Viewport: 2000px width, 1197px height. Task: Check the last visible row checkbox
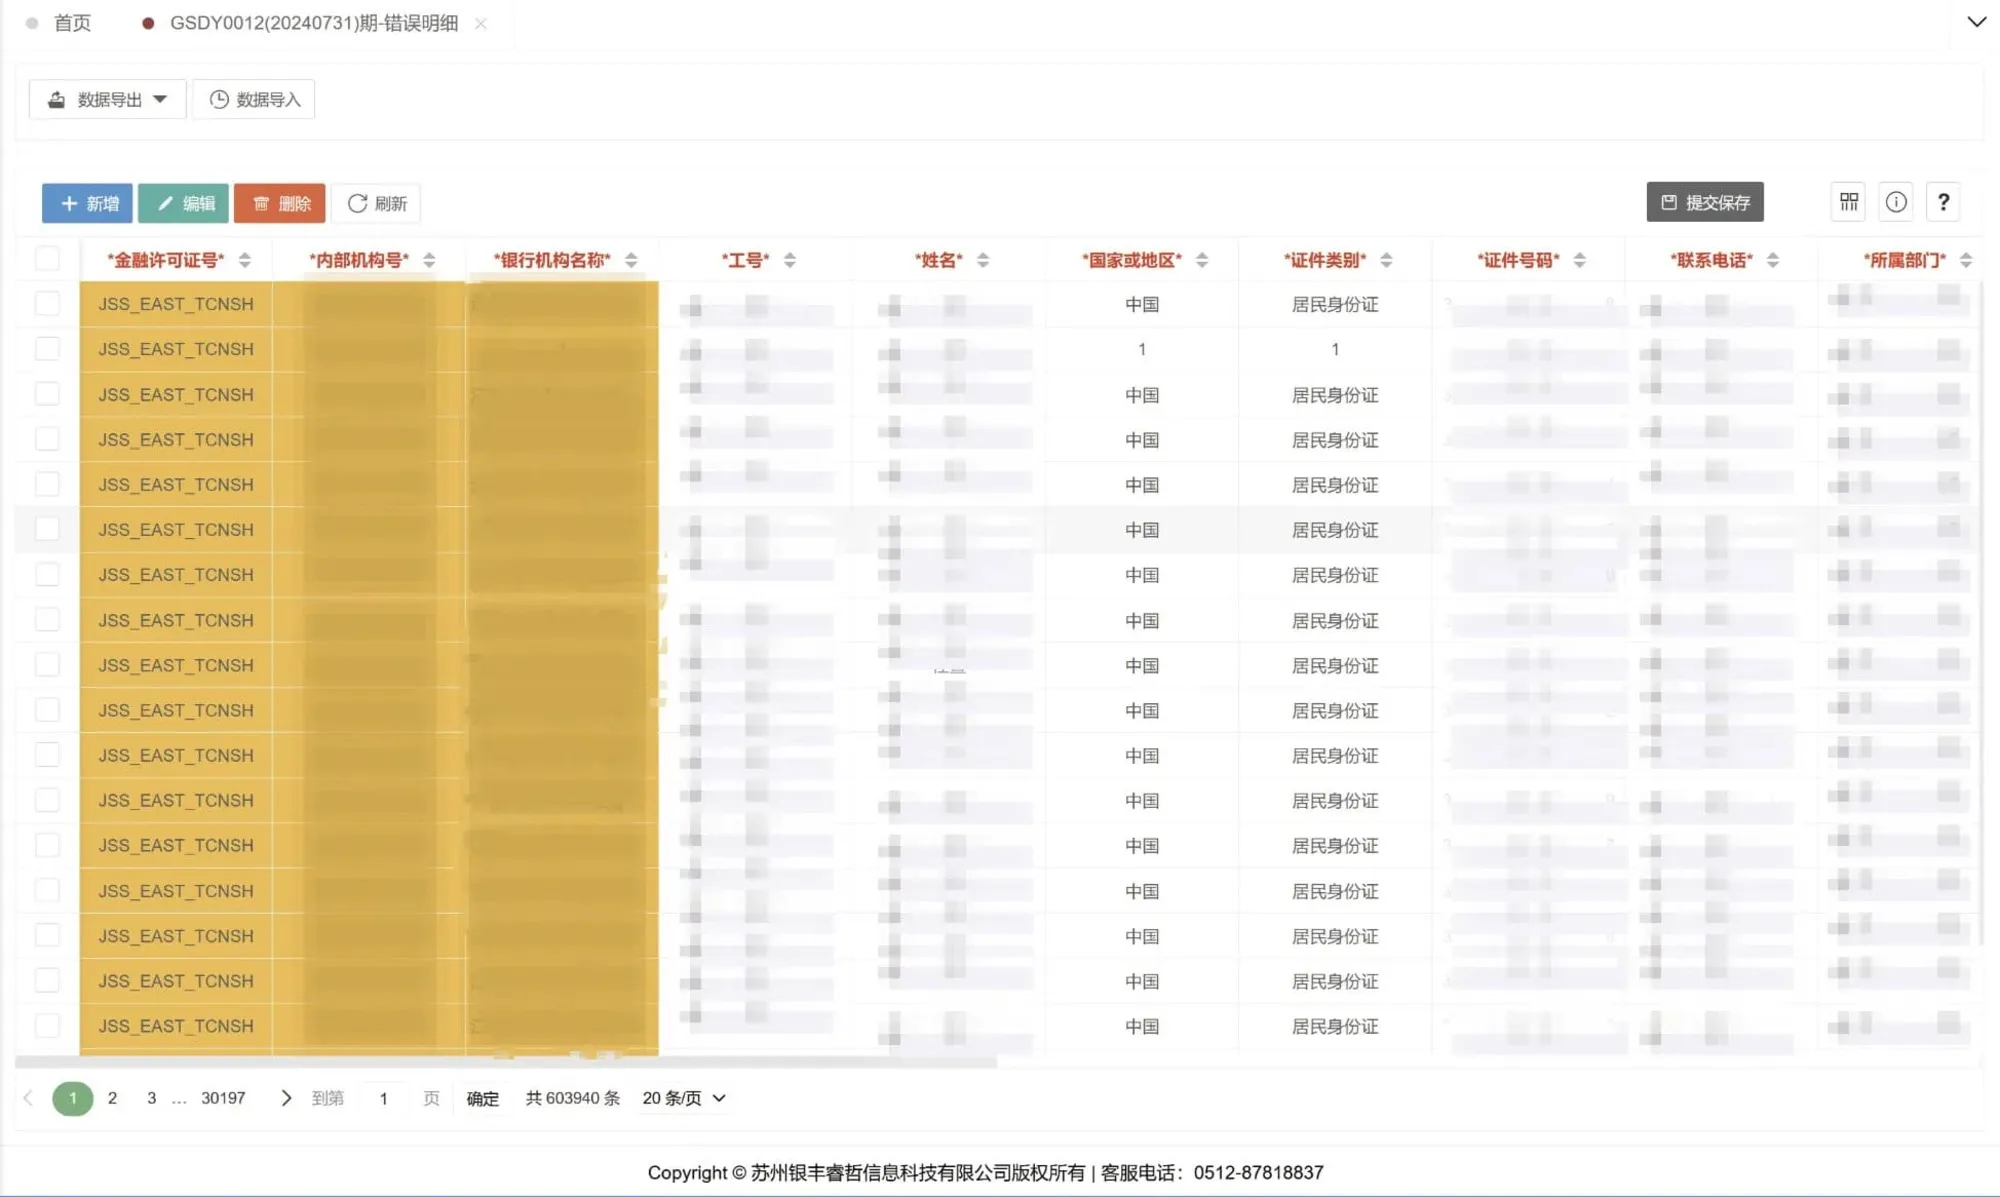pos(47,1025)
